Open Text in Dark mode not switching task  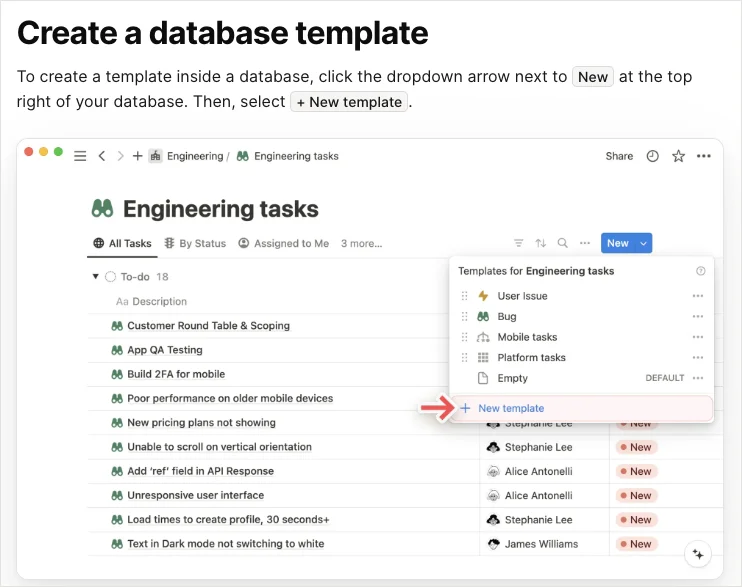coord(226,543)
